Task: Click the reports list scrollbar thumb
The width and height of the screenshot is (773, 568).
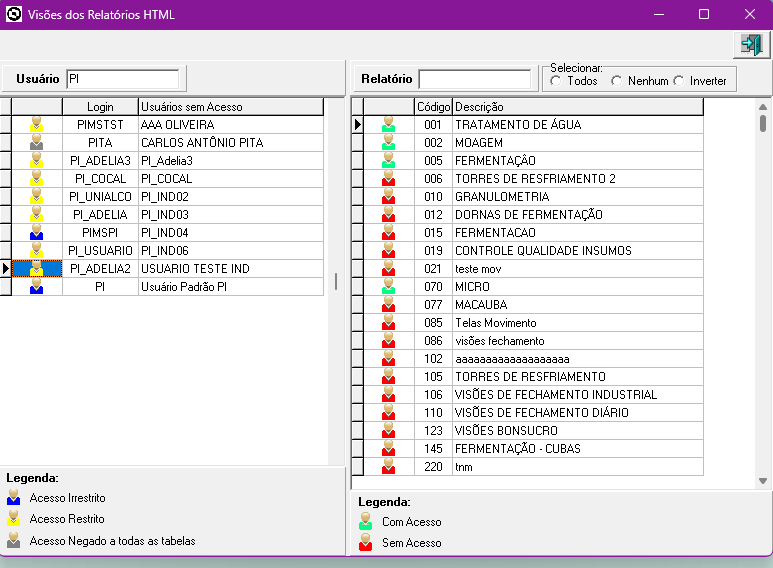Action: coord(763,123)
